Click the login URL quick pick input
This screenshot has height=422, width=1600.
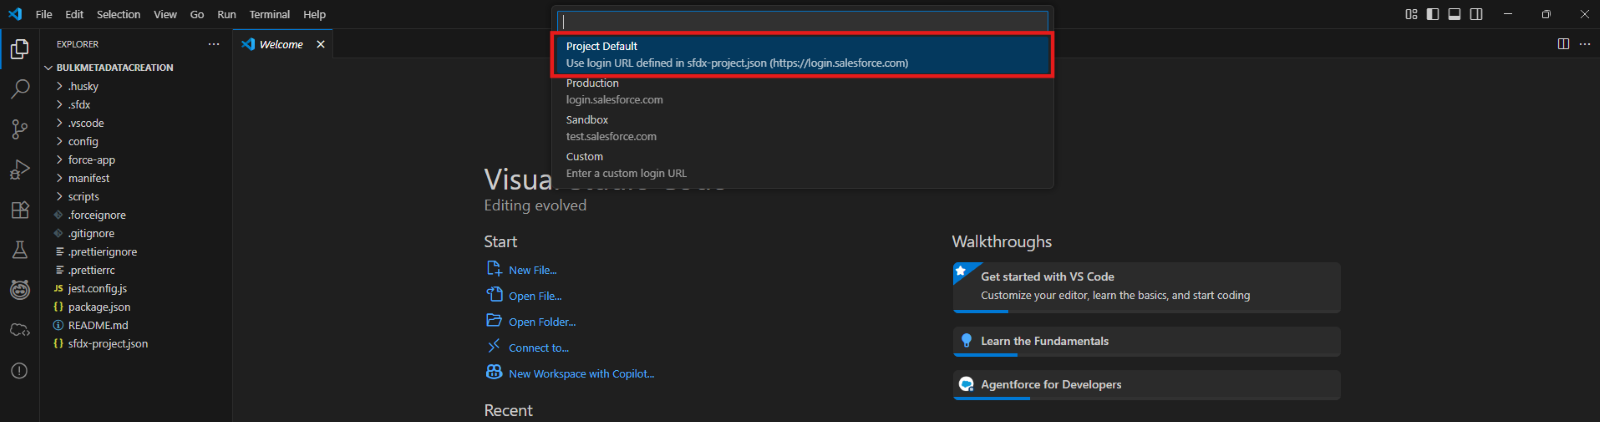(802, 21)
